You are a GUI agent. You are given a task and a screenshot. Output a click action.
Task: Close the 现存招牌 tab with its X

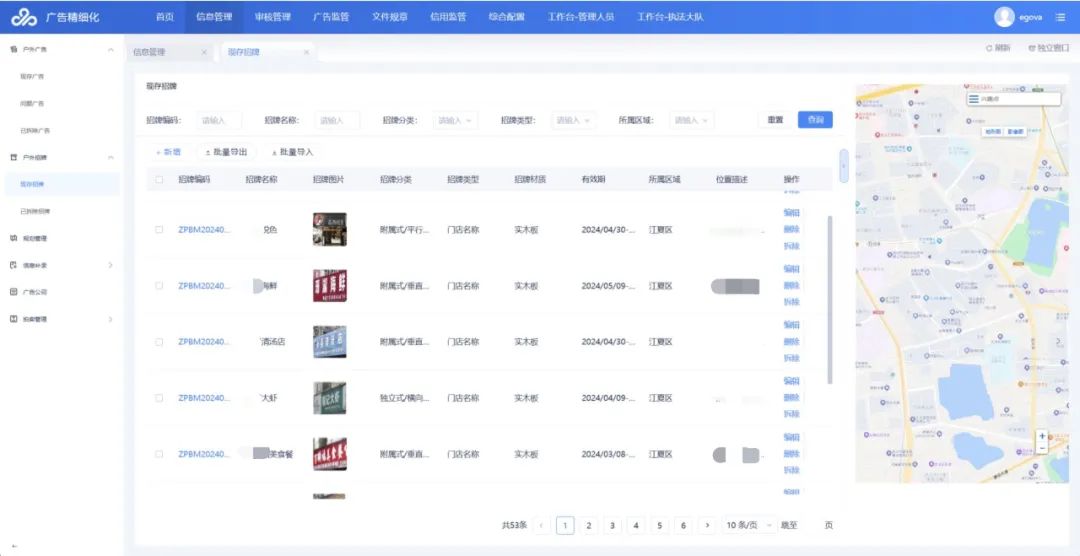coord(306,52)
